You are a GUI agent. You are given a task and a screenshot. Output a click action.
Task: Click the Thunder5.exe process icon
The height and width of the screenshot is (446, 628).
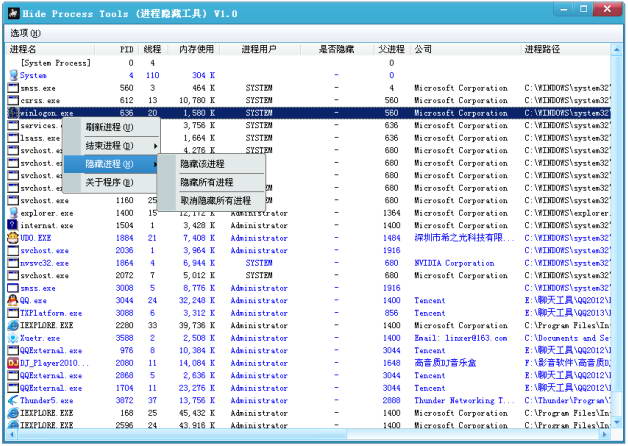pos(13,400)
